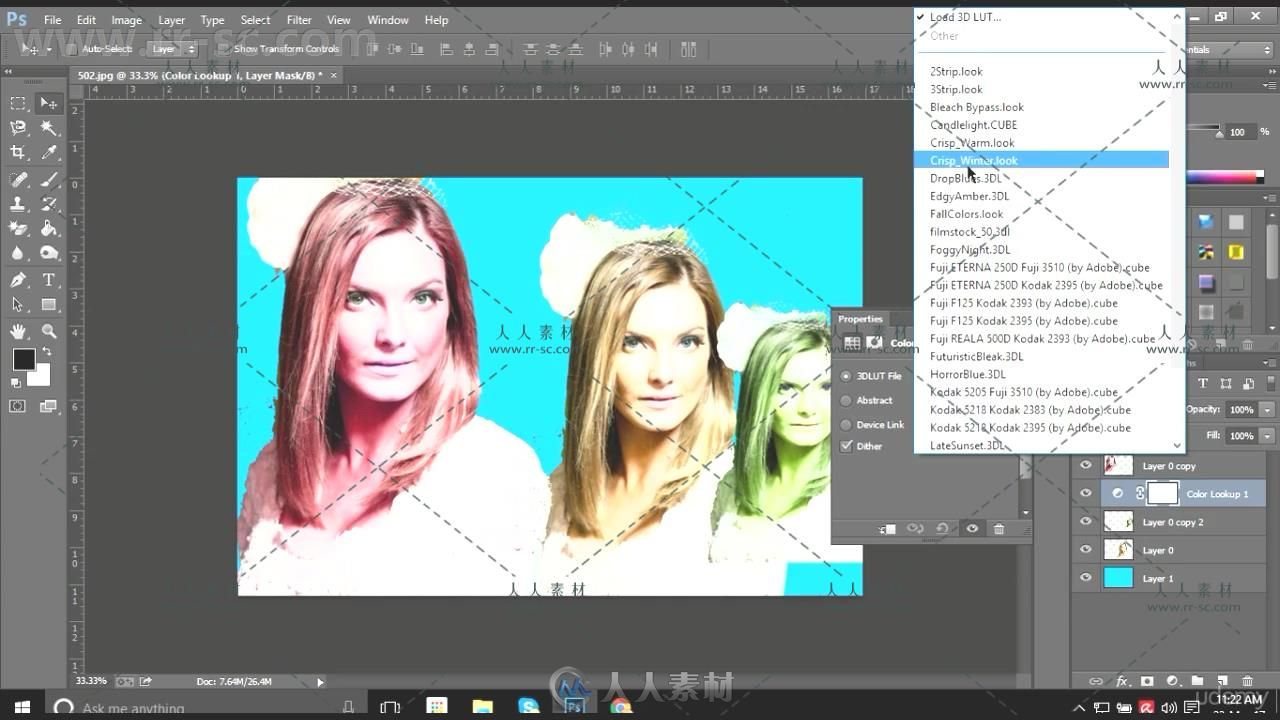
Task: Reset to default foreground and background colors
Action: pos(16,382)
